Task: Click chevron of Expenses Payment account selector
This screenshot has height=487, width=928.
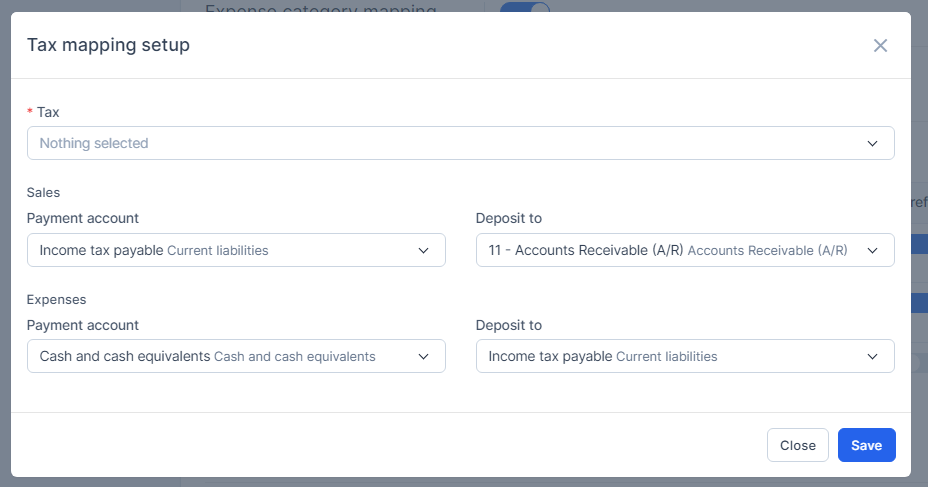Action: click(x=423, y=356)
